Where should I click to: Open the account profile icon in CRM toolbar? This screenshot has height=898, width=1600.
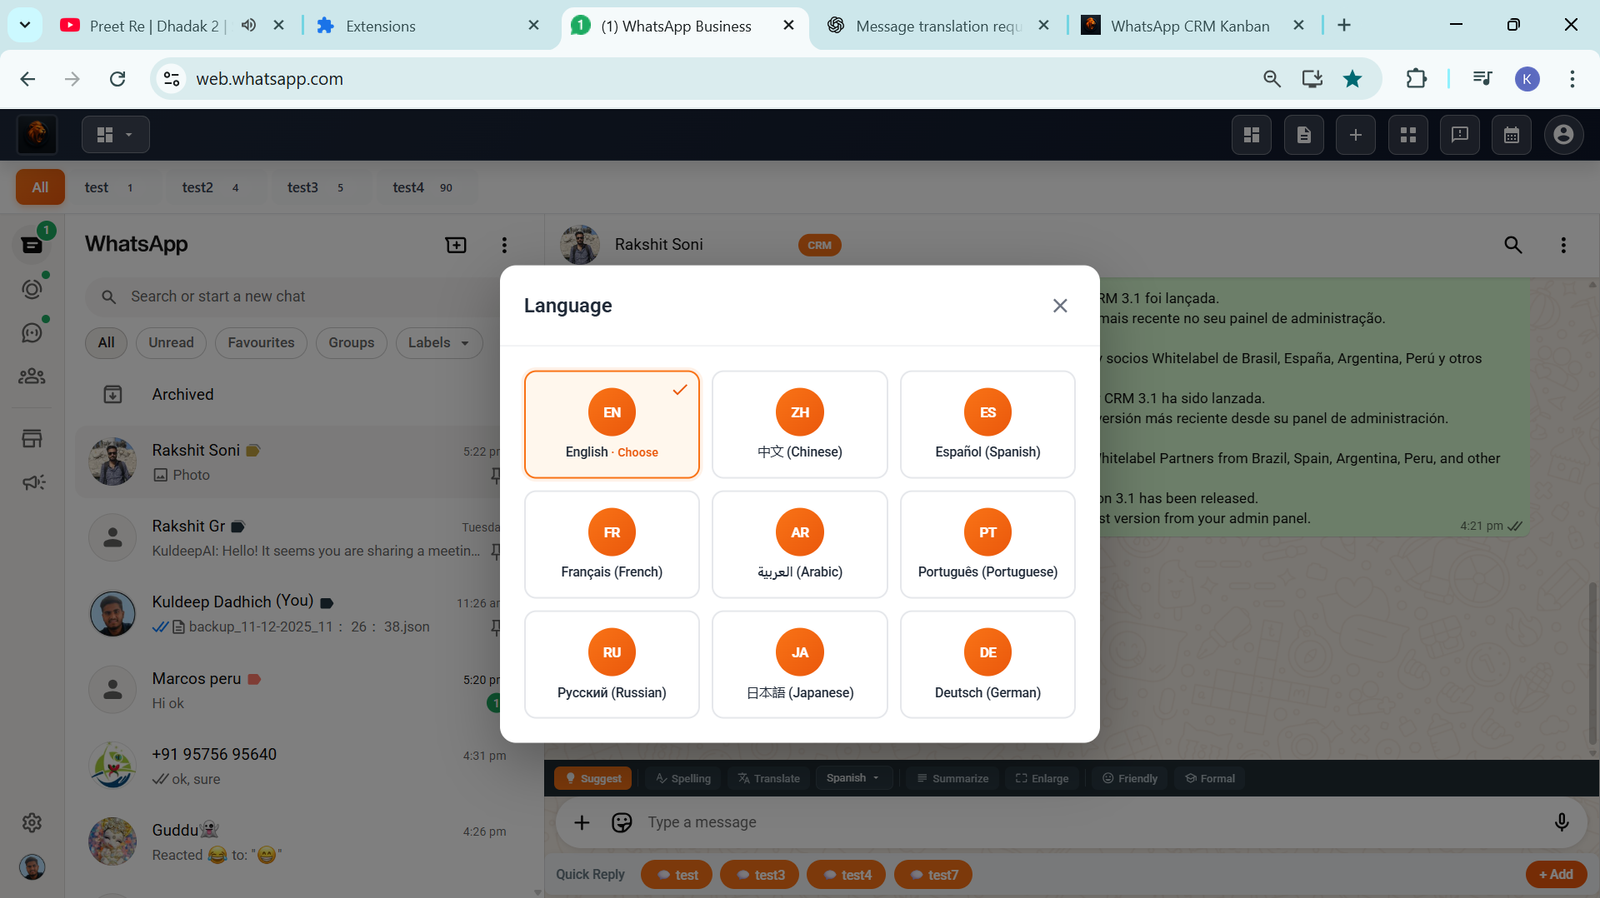pyautogui.click(x=1564, y=135)
